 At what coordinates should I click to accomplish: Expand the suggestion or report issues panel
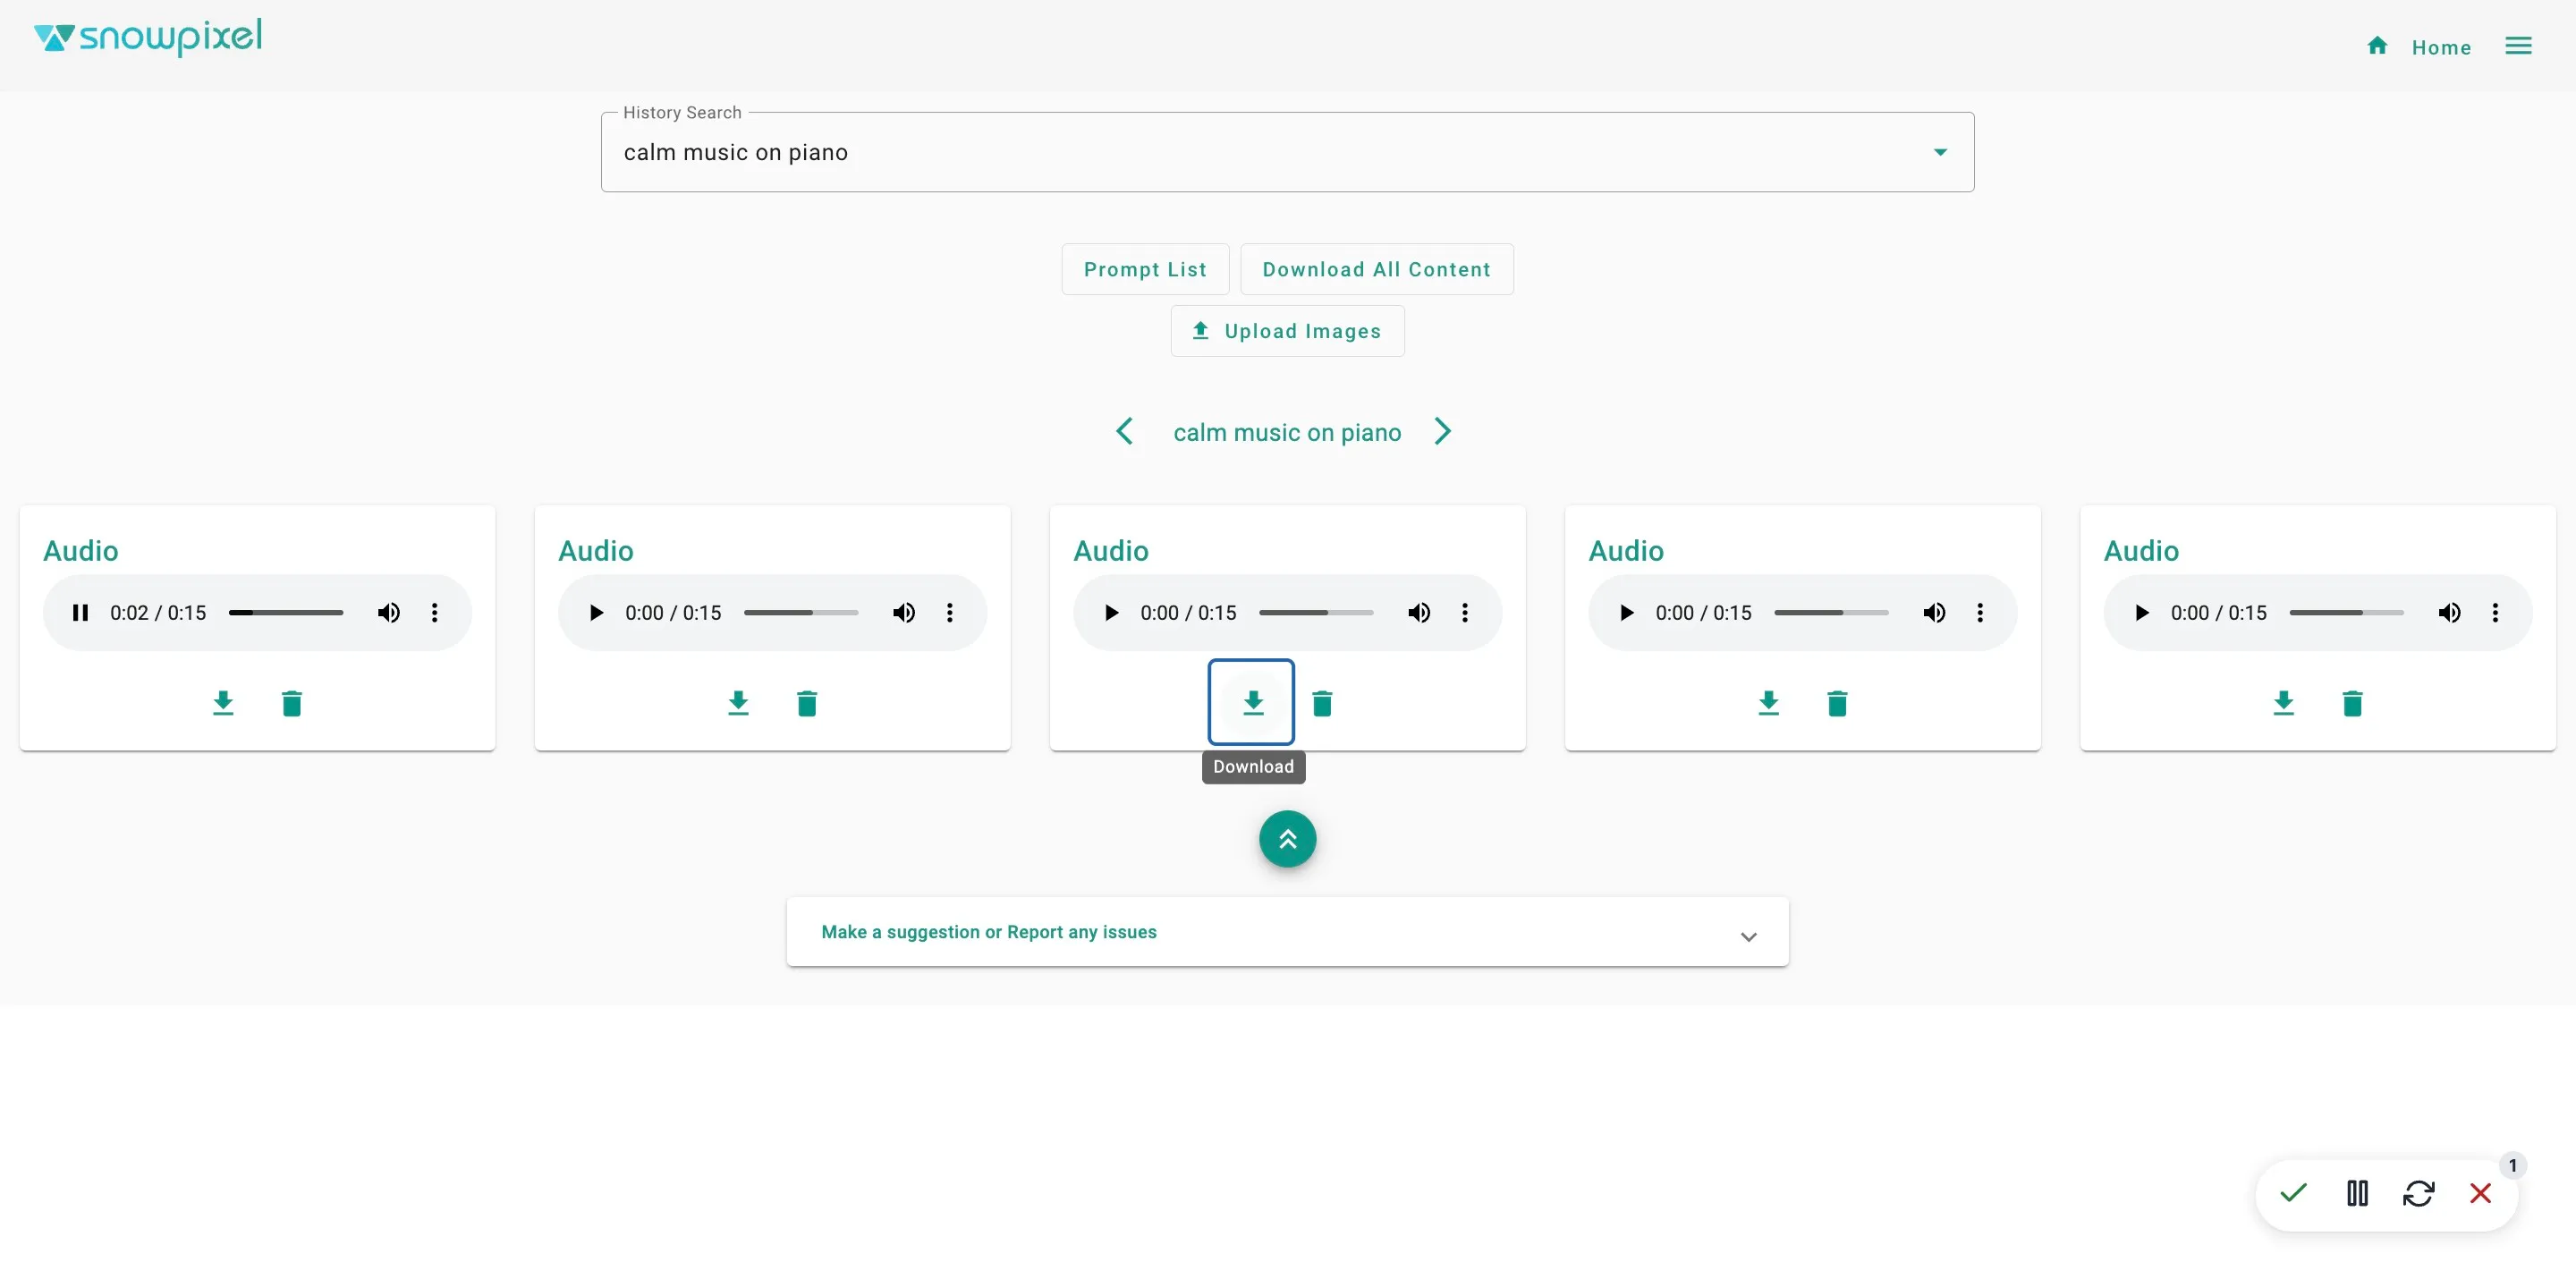click(x=1287, y=932)
